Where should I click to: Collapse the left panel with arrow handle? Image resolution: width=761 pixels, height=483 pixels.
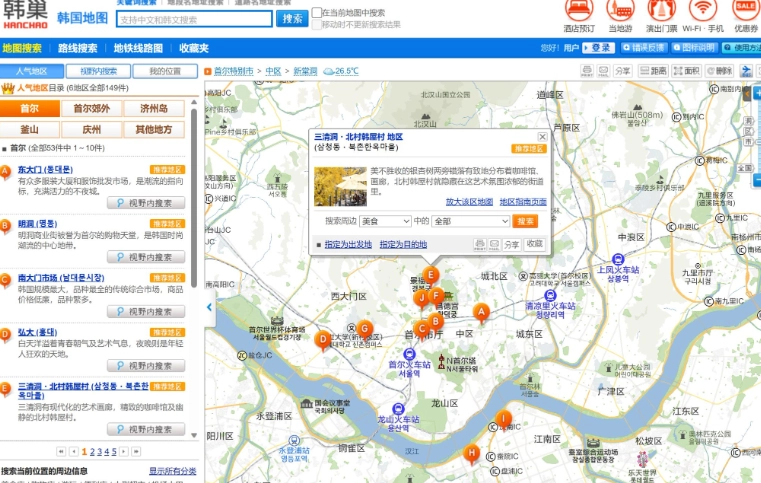[209, 307]
